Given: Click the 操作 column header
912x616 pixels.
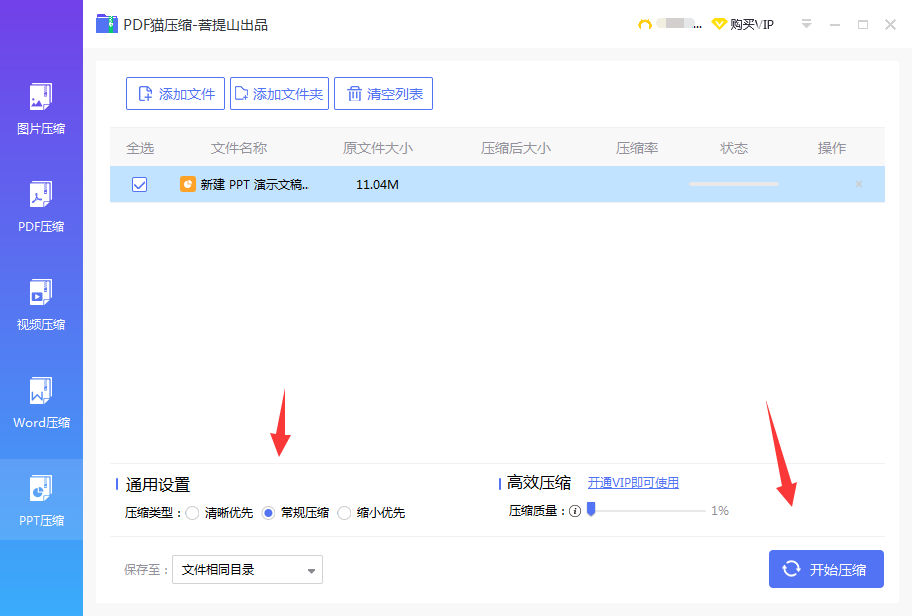Looking at the screenshot, I should click(x=832, y=148).
